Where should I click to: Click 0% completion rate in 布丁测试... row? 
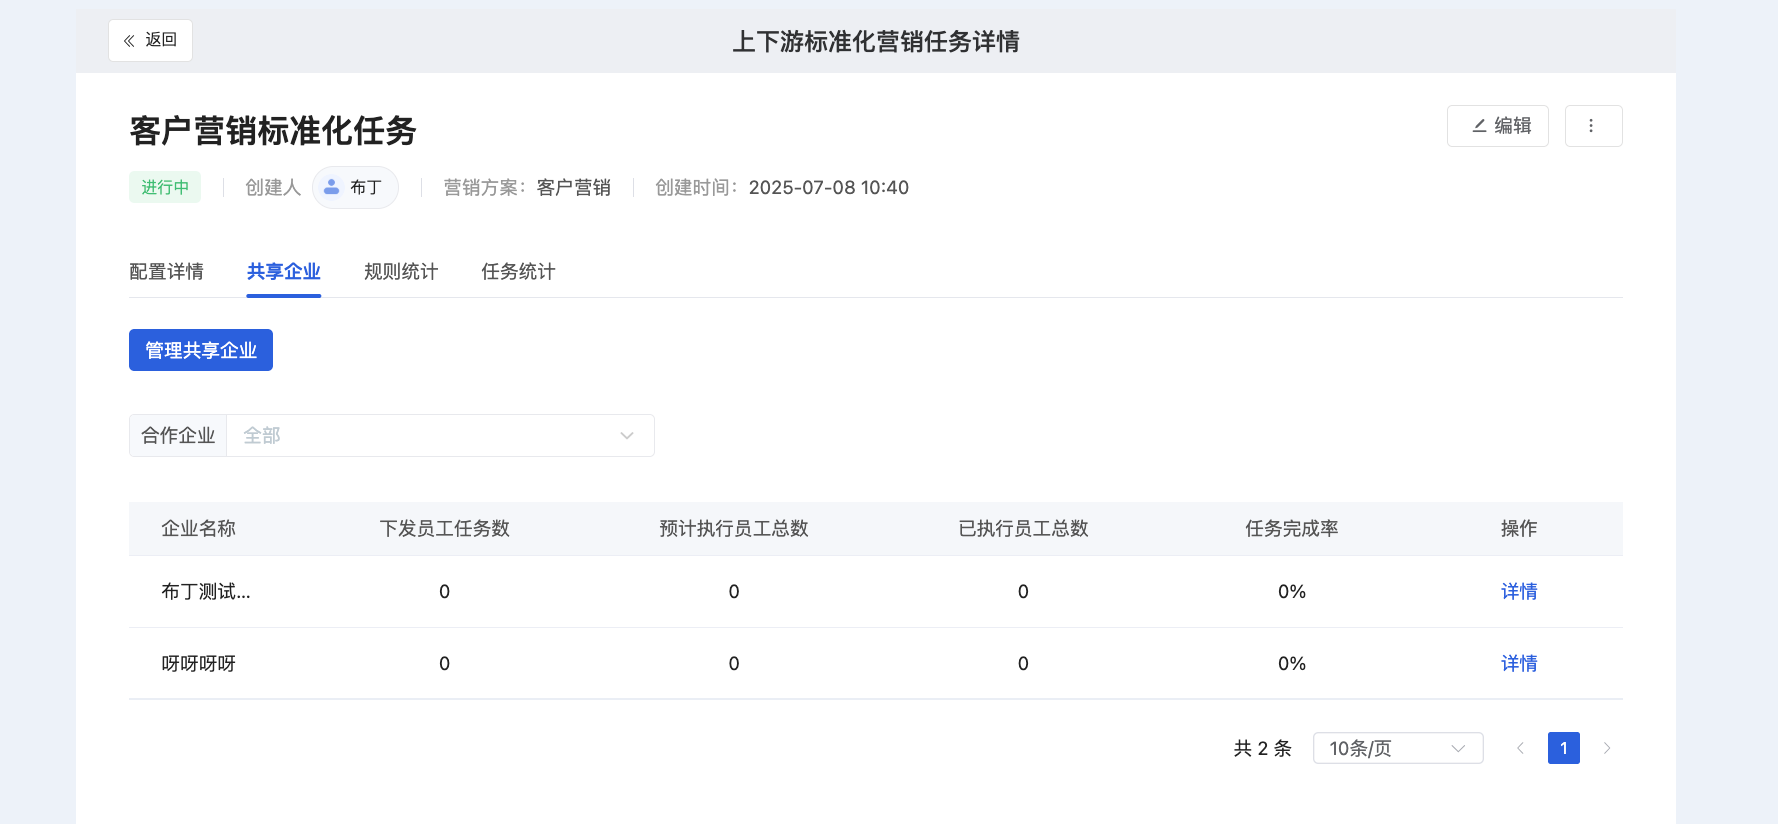tap(1292, 591)
